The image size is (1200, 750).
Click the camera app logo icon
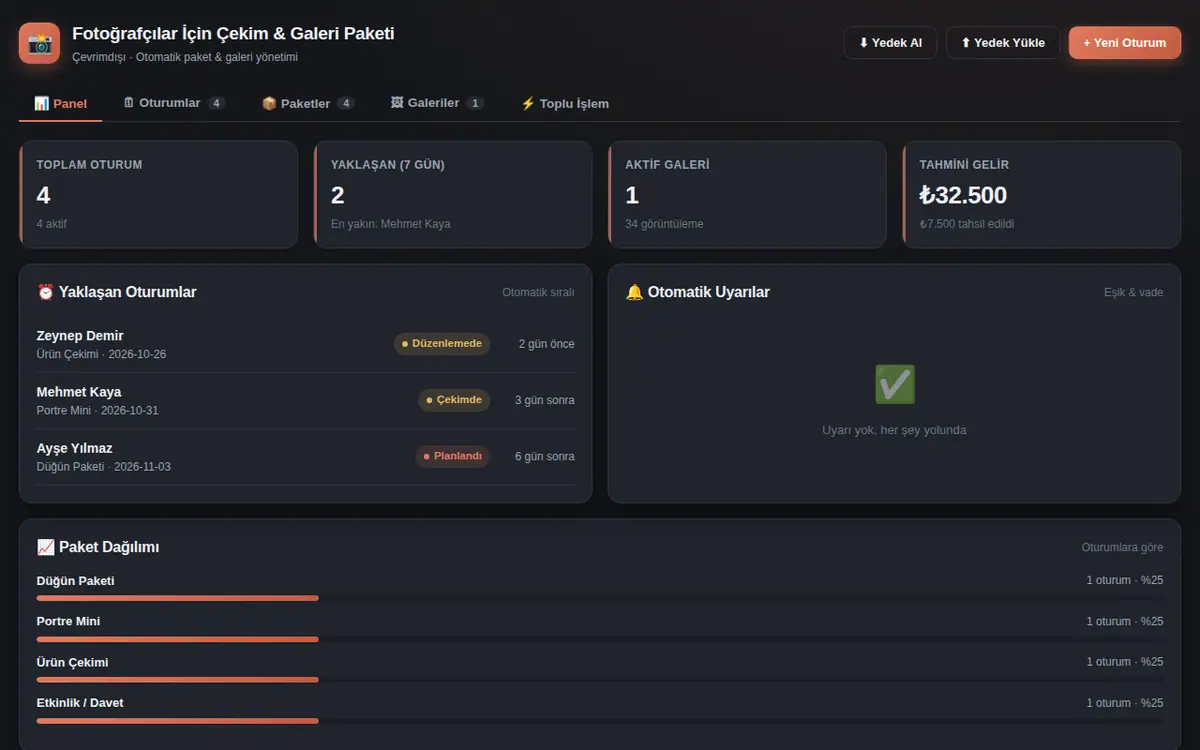(x=40, y=43)
